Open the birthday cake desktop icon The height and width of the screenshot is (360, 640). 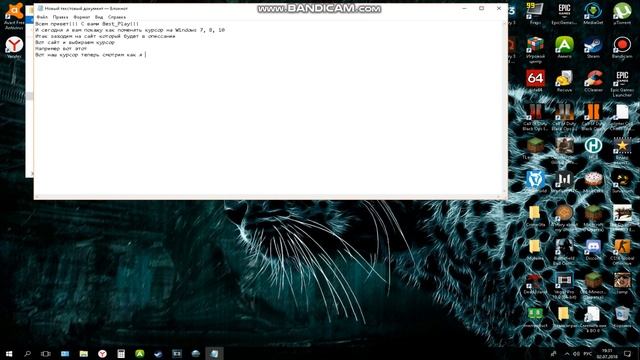(593, 181)
